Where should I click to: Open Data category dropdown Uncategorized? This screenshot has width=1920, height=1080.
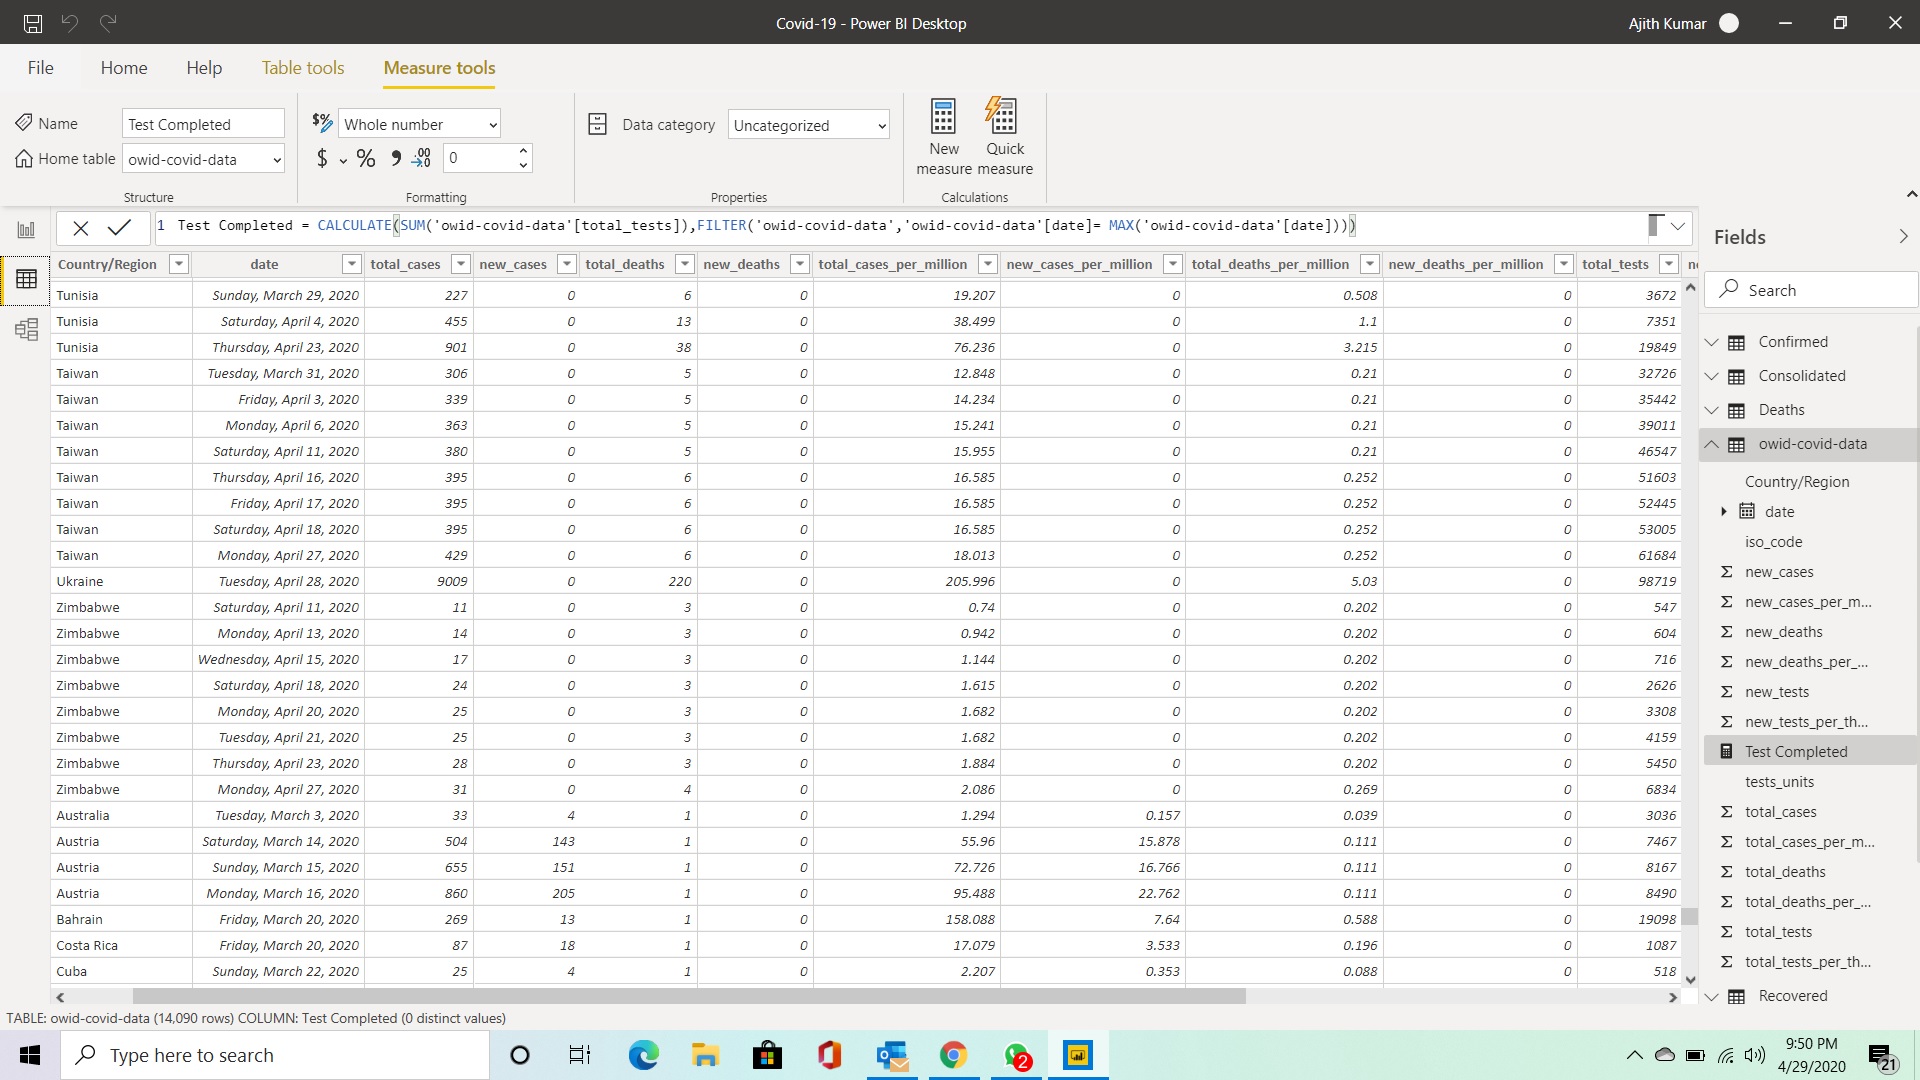tap(809, 125)
